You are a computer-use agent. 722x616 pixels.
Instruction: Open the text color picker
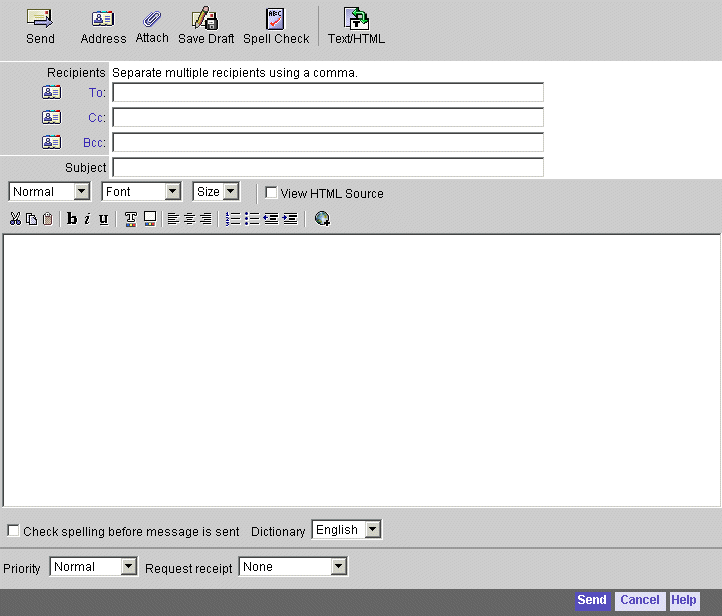point(131,219)
